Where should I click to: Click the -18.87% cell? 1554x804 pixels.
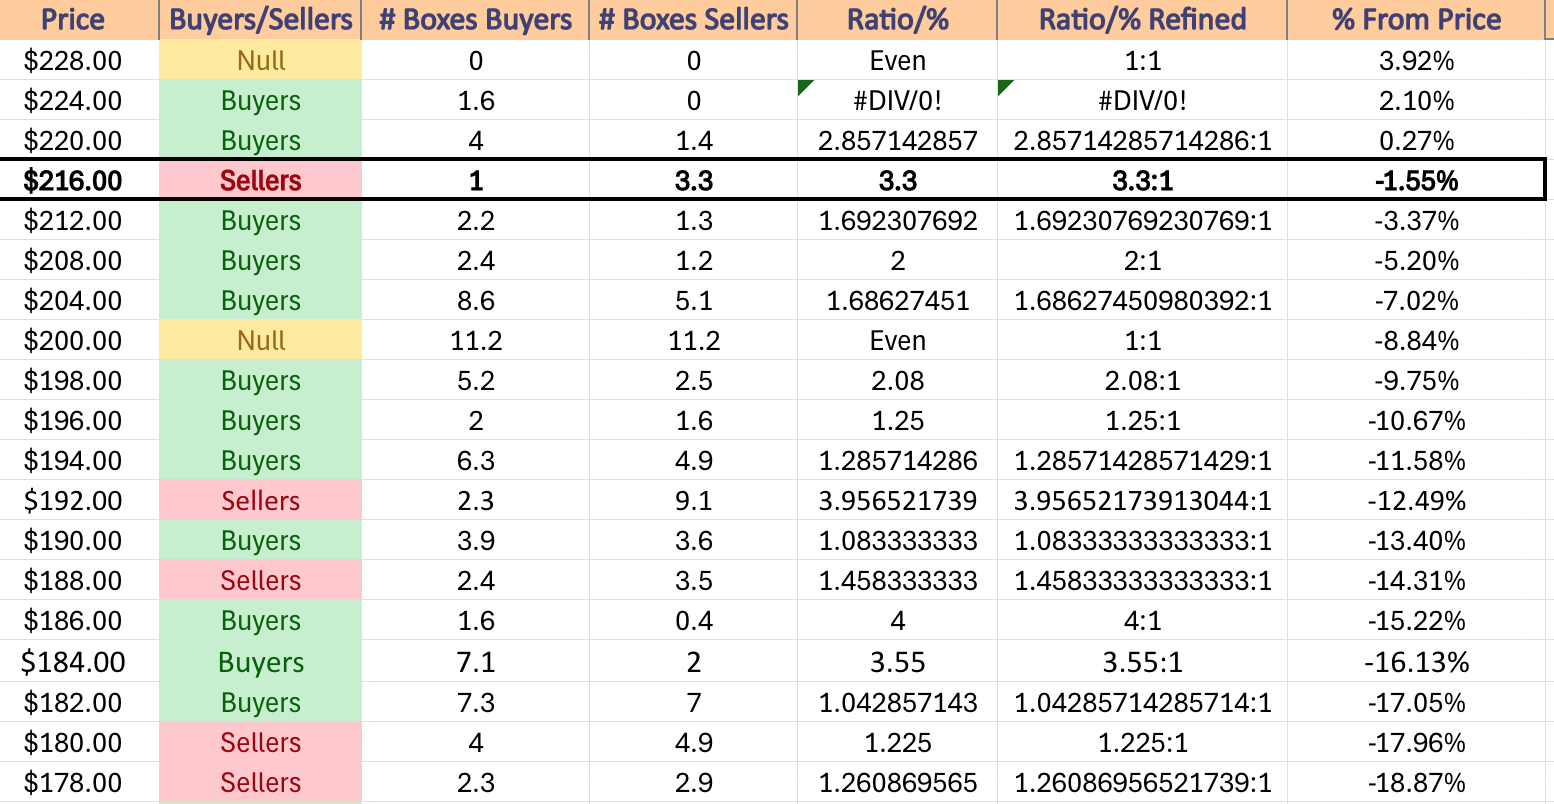coord(1416,783)
